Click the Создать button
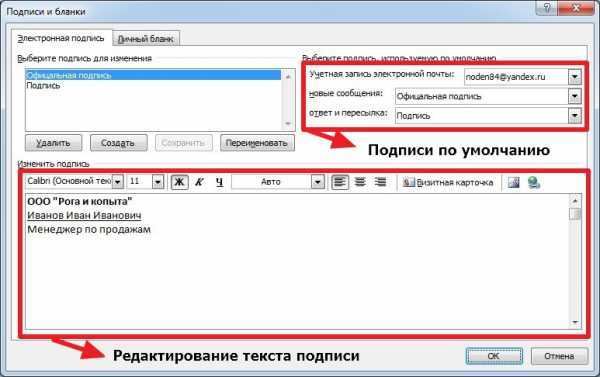Screen dimensions: 600x377 tap(118, 143)
